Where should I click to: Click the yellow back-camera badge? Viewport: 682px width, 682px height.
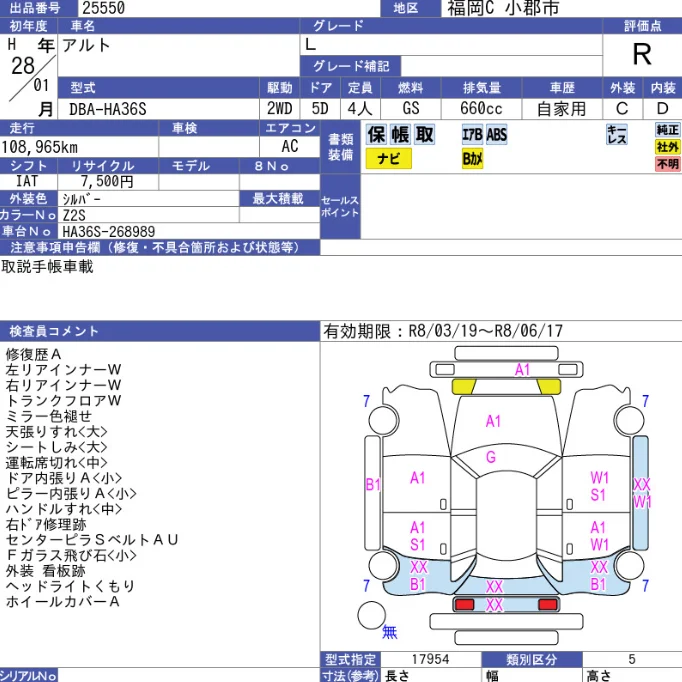pyautogui.click(x=472, y=158)
